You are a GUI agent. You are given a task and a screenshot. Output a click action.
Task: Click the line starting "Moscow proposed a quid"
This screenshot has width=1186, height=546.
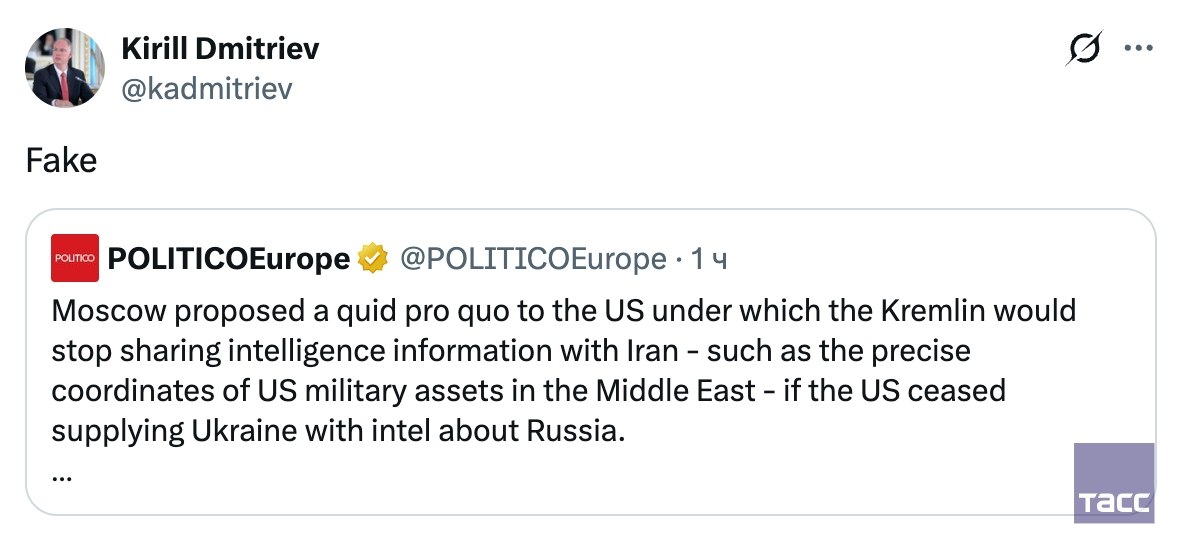563,310
